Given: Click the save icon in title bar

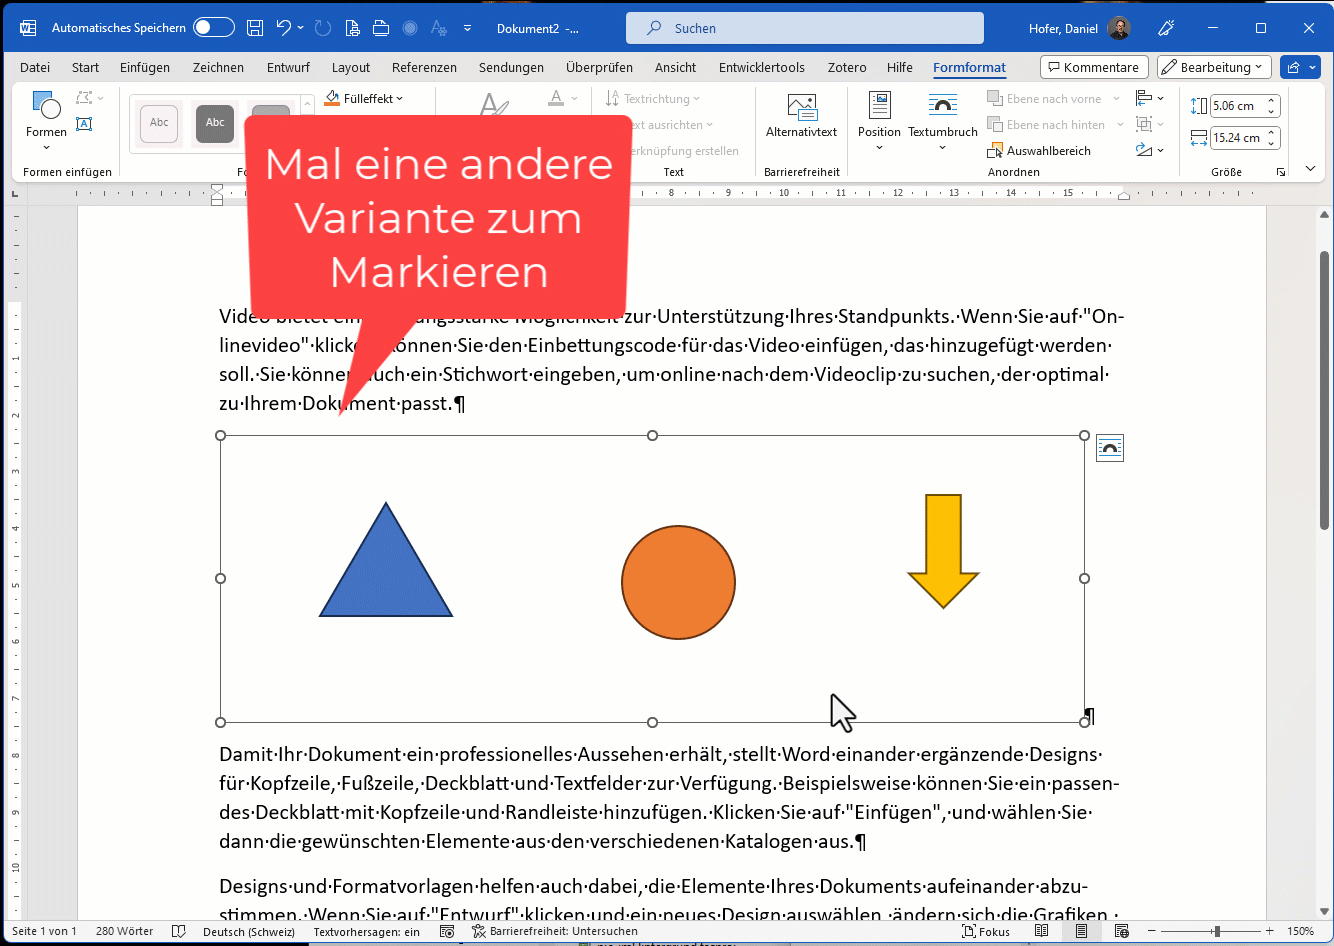Looking at the screenshot, I should [255, 28].
